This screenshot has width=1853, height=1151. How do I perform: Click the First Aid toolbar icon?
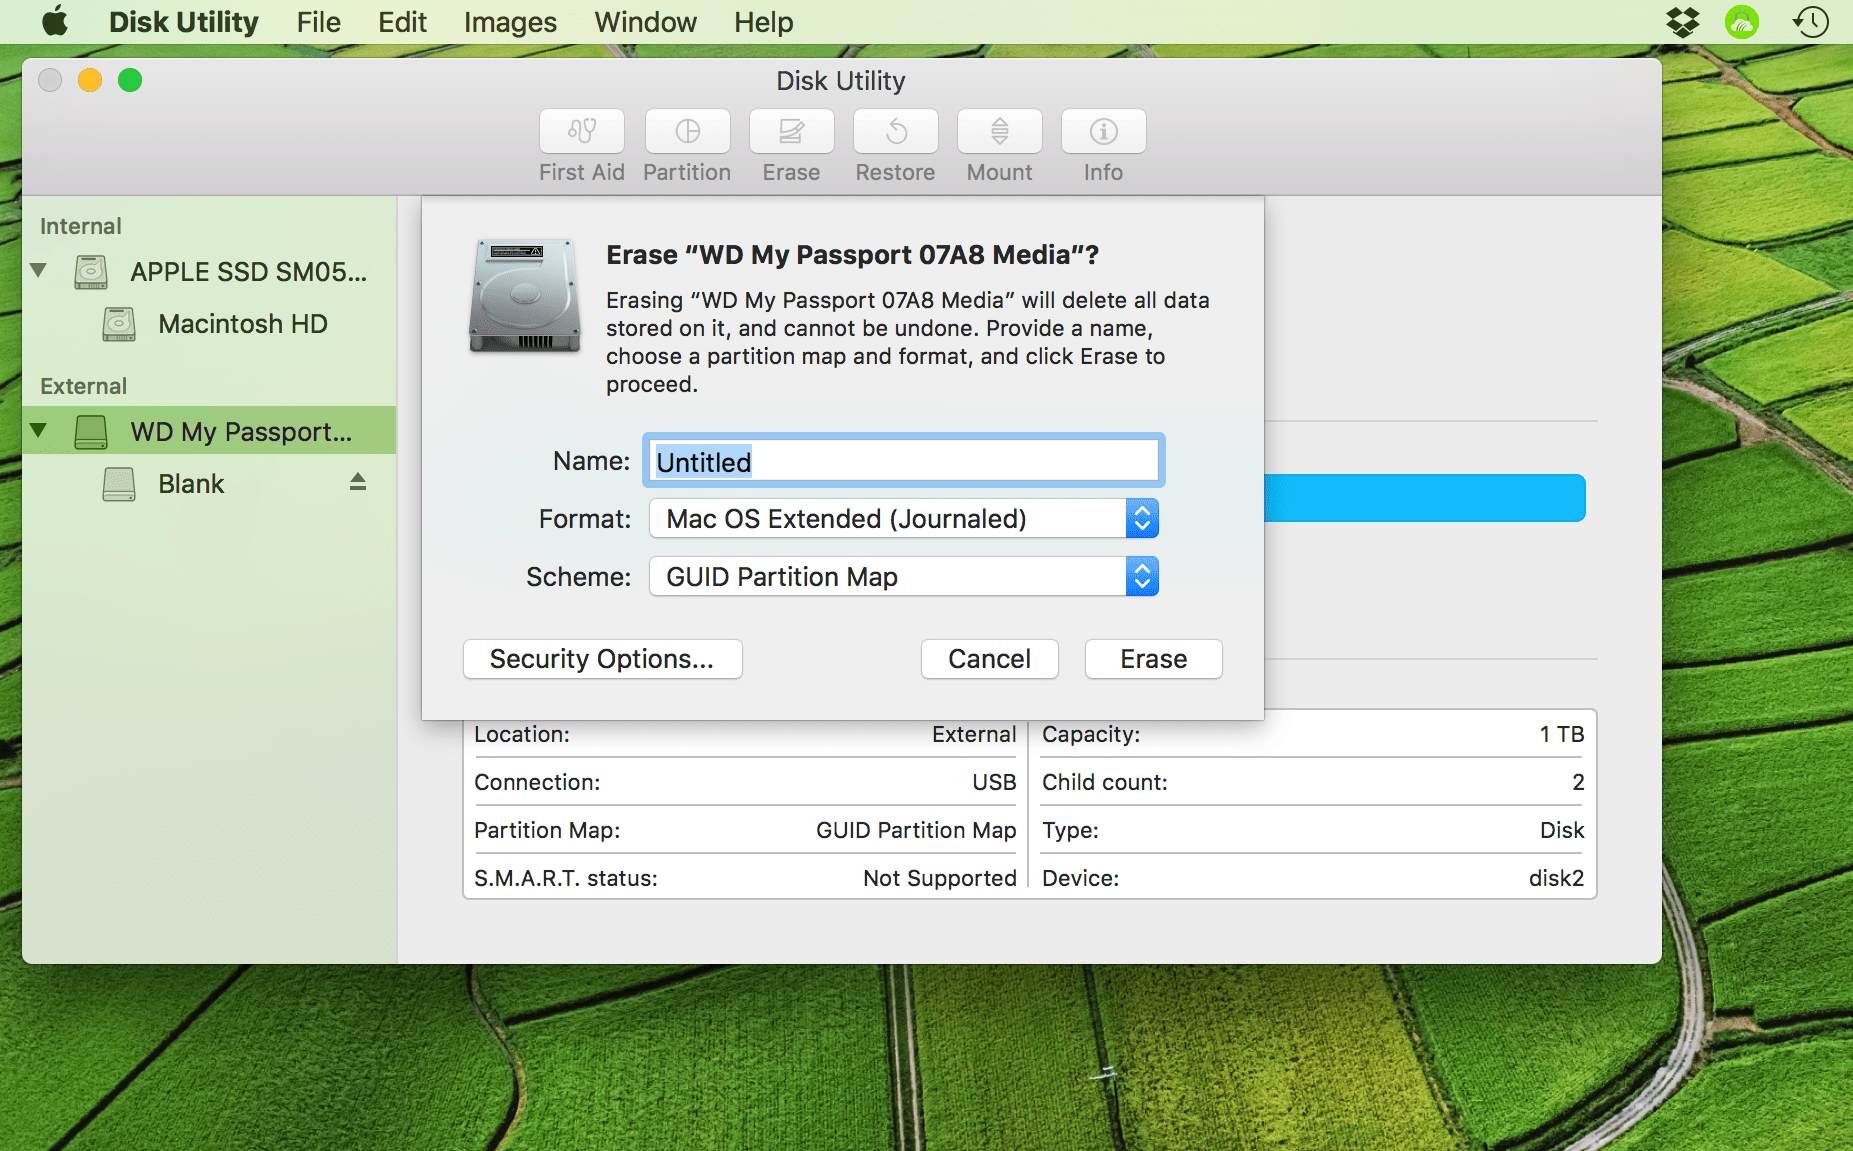pyautogui.click(x=581, y=131)
